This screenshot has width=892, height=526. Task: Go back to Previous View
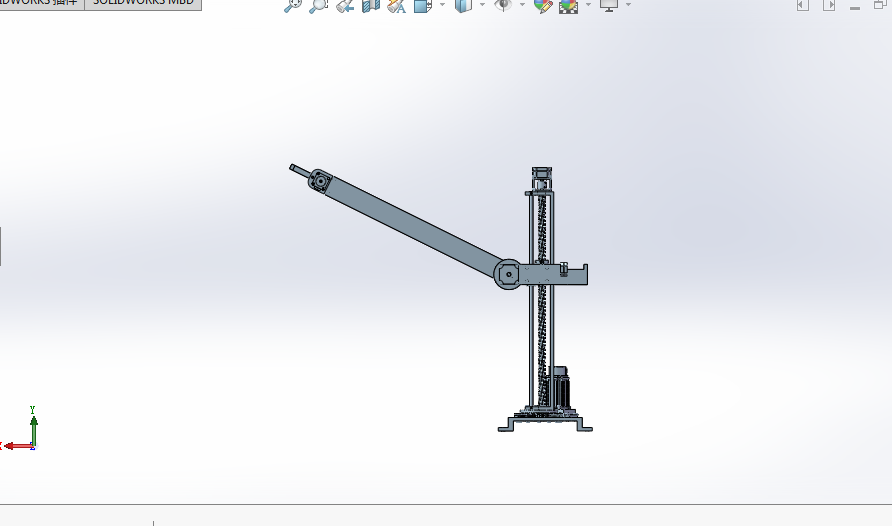point(345,6)
